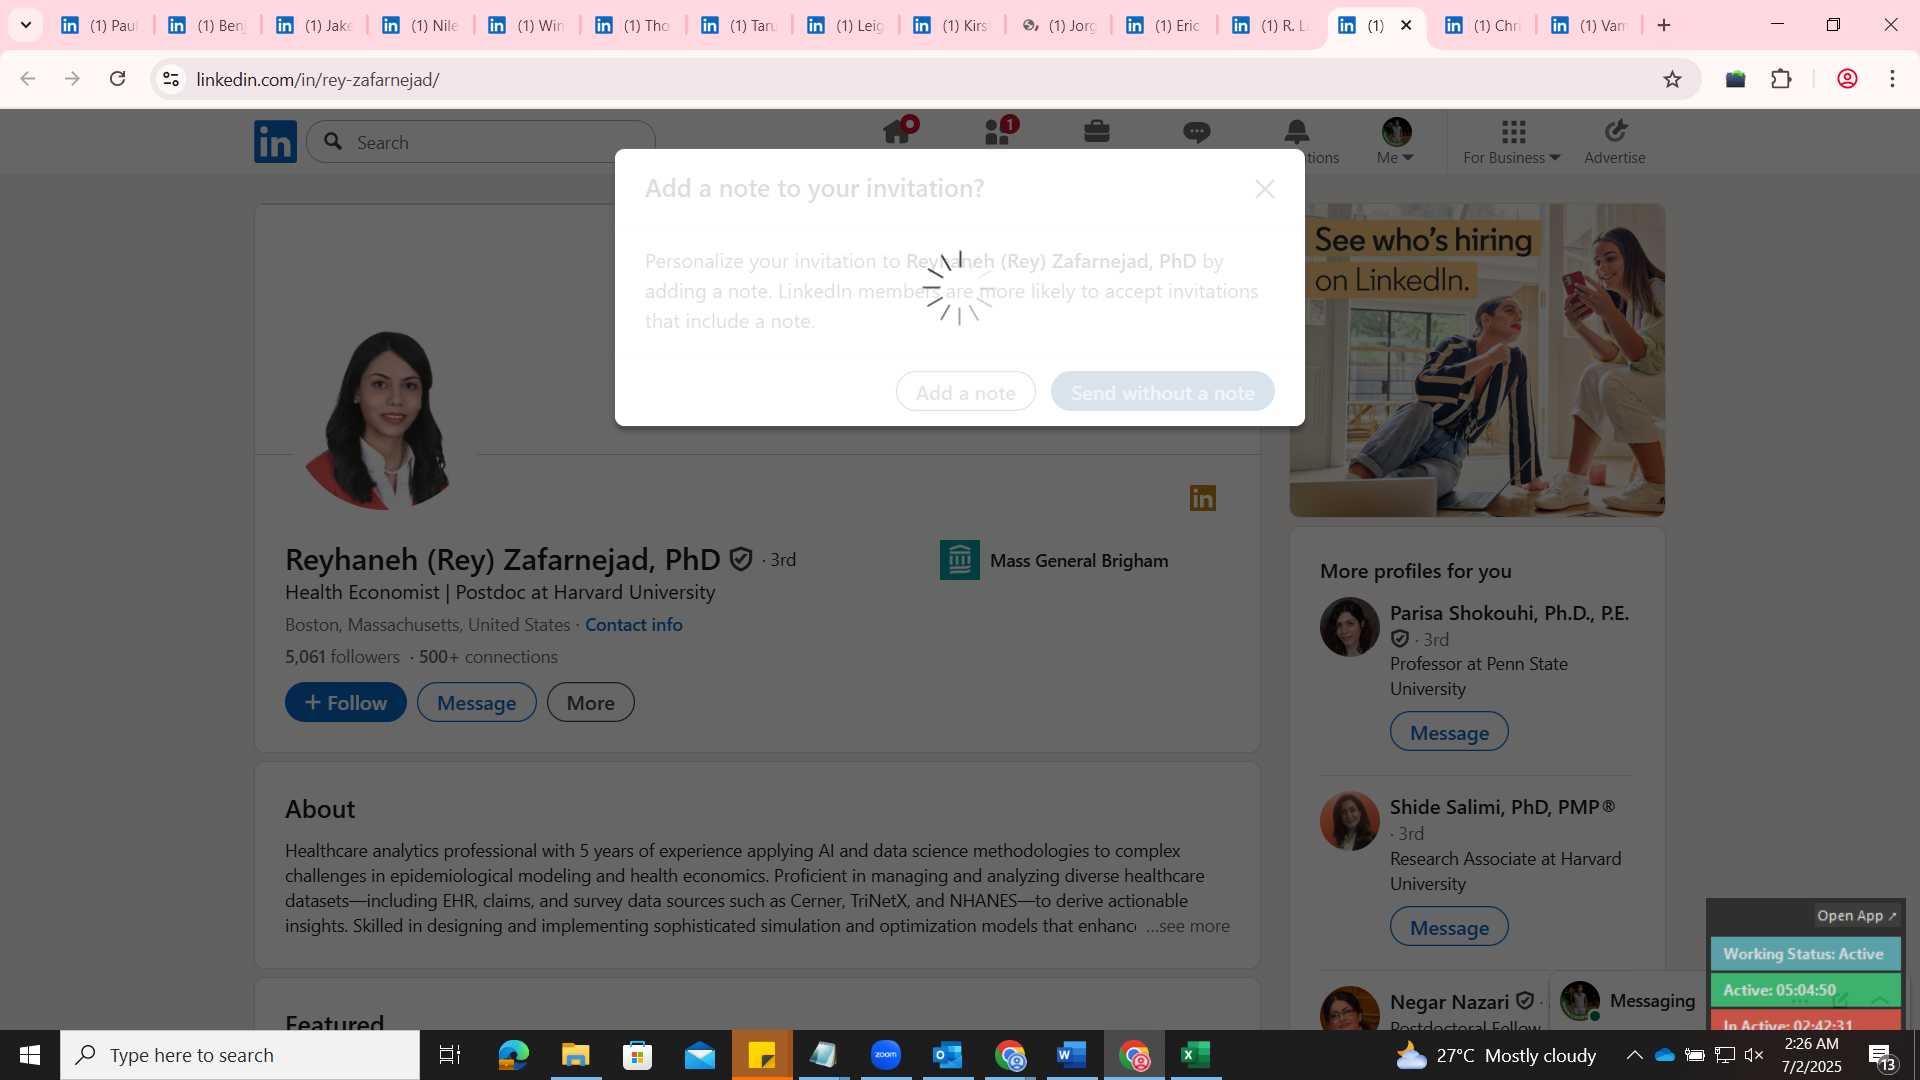Open My Network icon
The height and width of the screenshot is (1080, 1920).
998,132
